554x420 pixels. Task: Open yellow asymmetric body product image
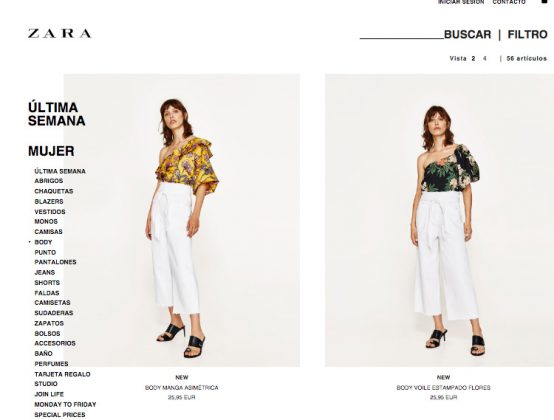click(x=182, y=220)
